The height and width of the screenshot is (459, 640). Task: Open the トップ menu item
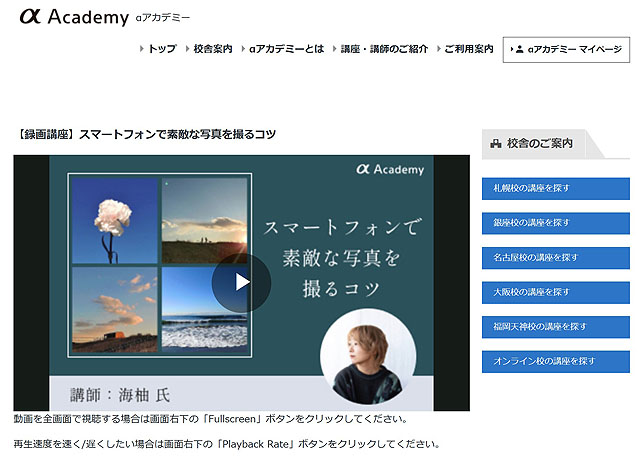click(161, 49)
